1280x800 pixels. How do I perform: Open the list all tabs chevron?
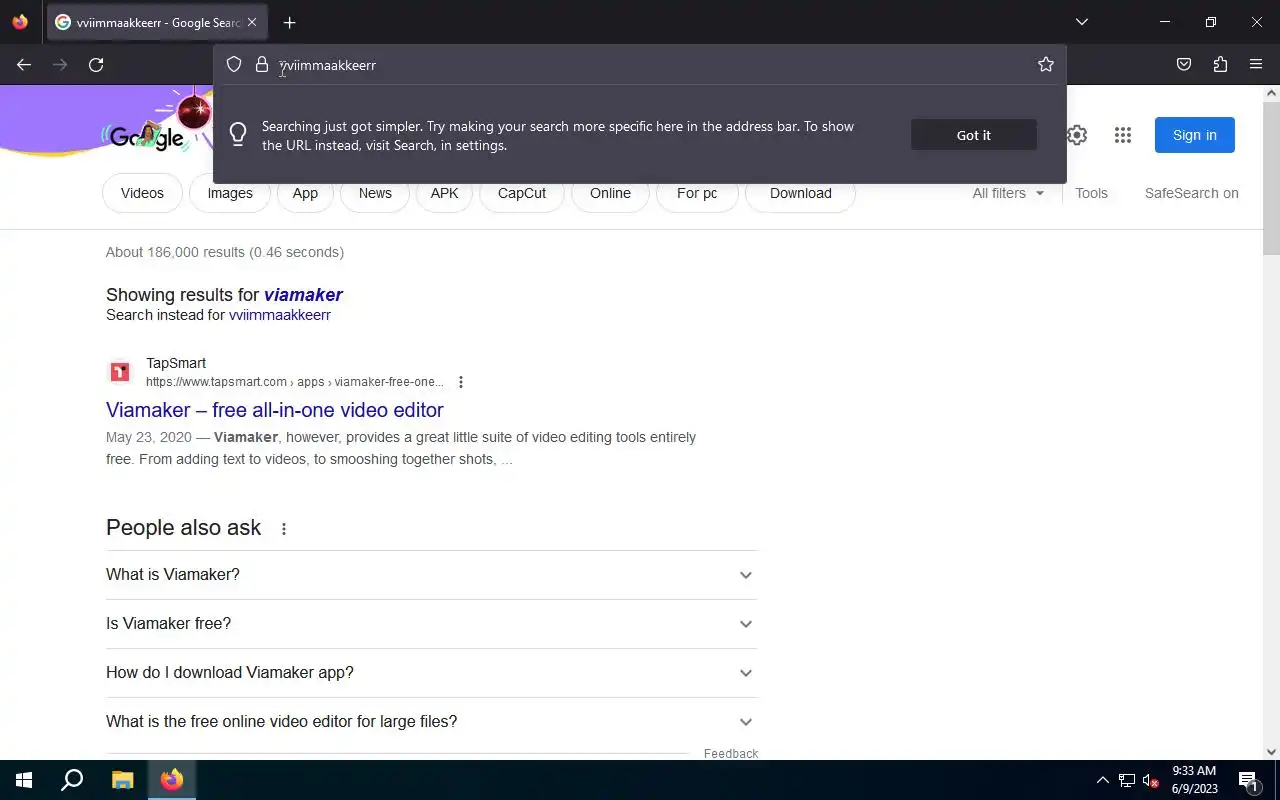pos(1081,22)
